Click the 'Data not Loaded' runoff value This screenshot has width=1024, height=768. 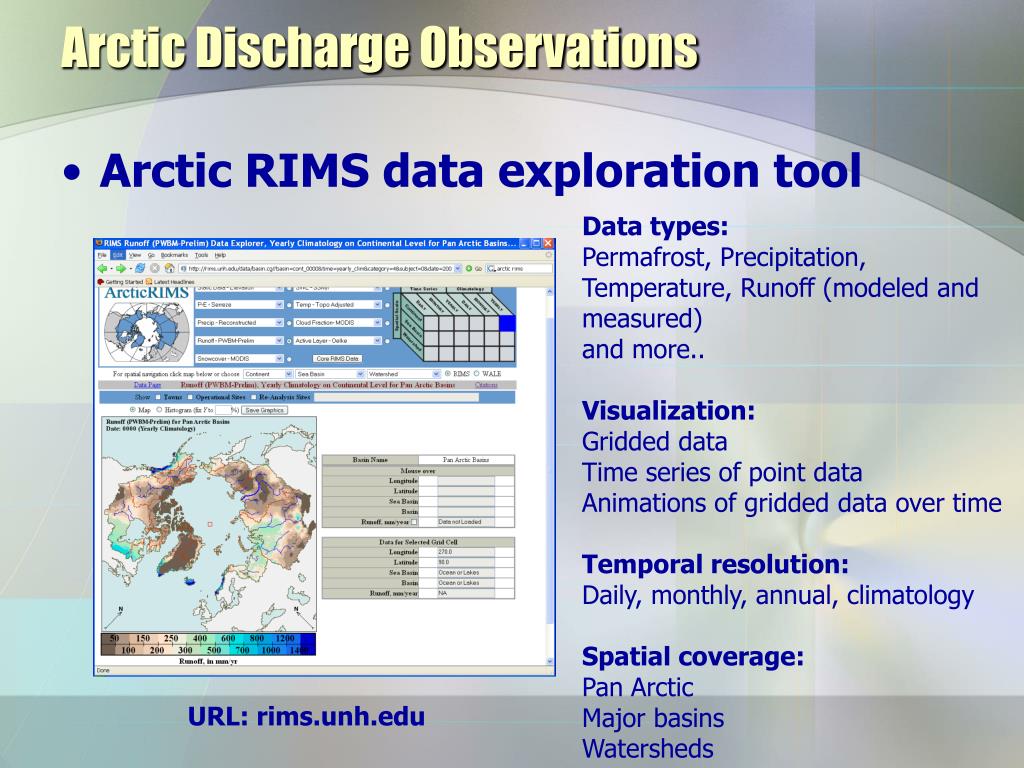pyautogui.click(x=466, y=522)
